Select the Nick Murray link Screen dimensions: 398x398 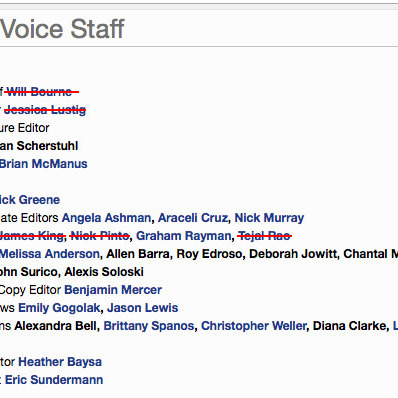tap(269, 218)
